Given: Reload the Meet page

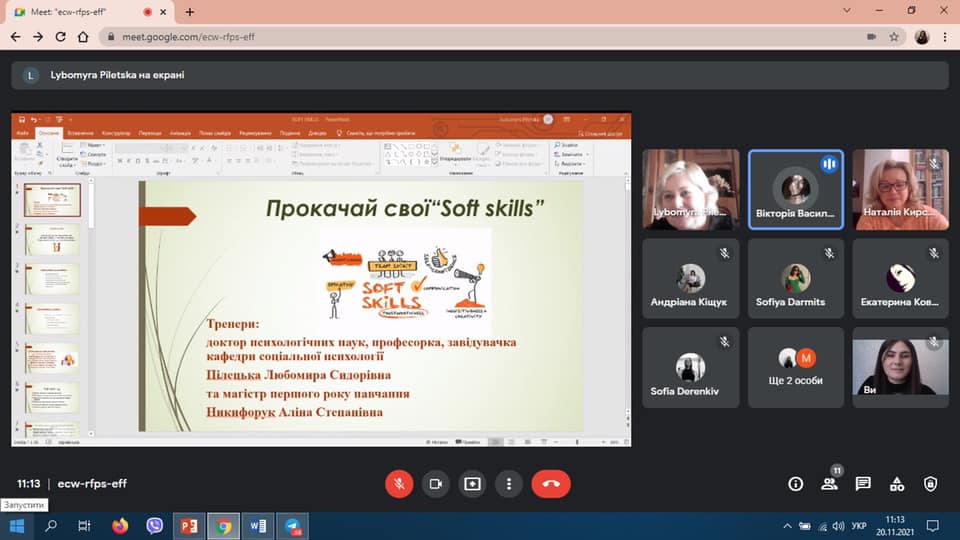Looking at the screenshot, I should pyautogui.click(x=63, y=36).
